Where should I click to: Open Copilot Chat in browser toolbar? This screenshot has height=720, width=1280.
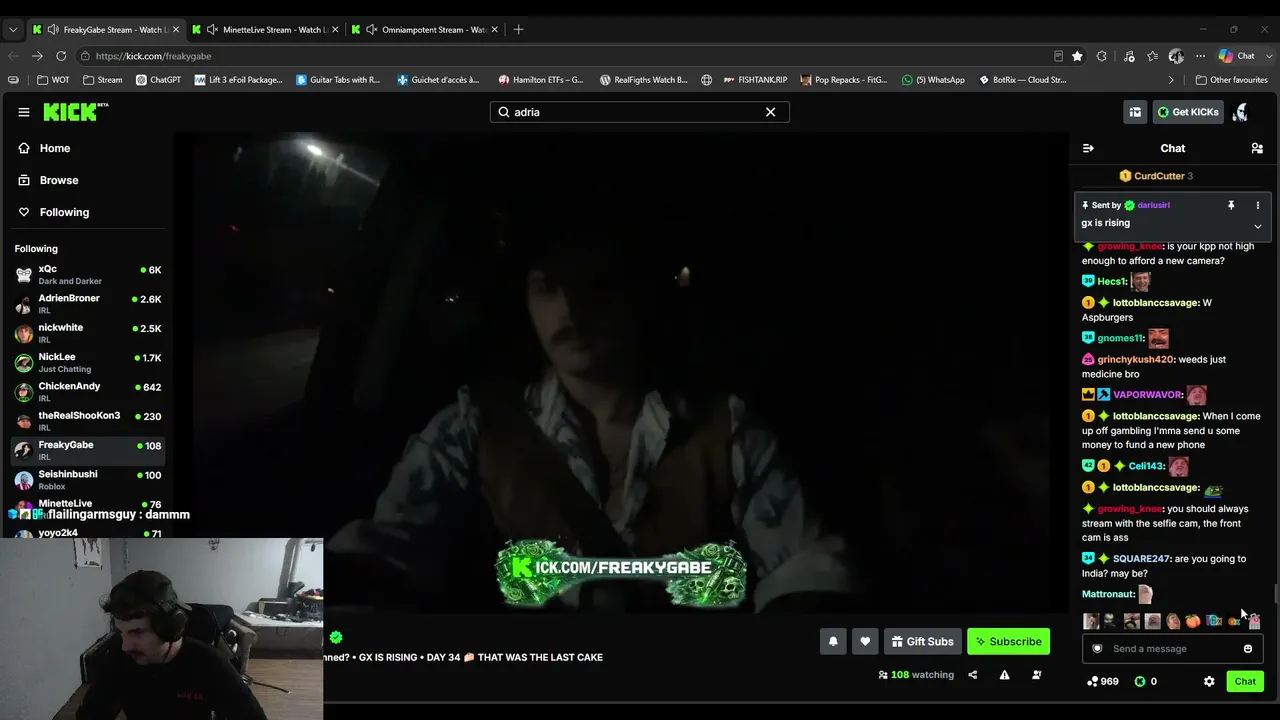1238,56
